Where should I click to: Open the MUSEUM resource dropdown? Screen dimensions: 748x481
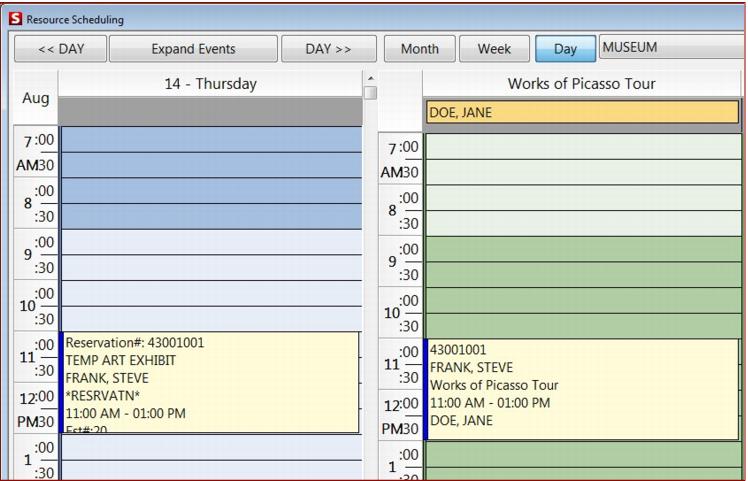pos(671,48)
